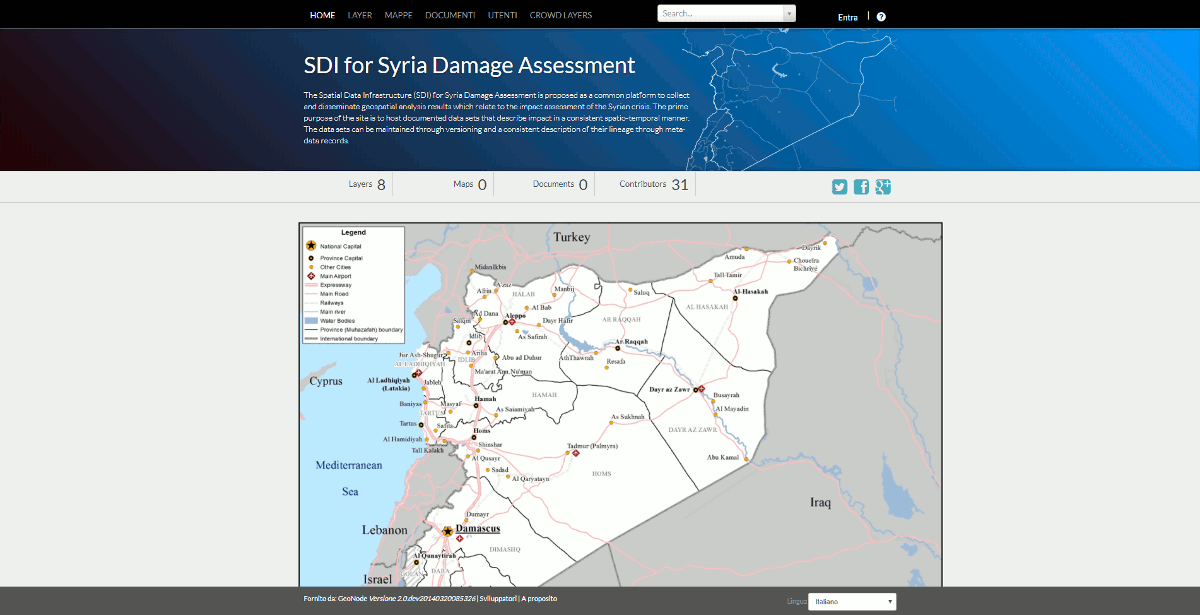
Task: Open the MAPPE navigation item
Action: coord(398,15)
